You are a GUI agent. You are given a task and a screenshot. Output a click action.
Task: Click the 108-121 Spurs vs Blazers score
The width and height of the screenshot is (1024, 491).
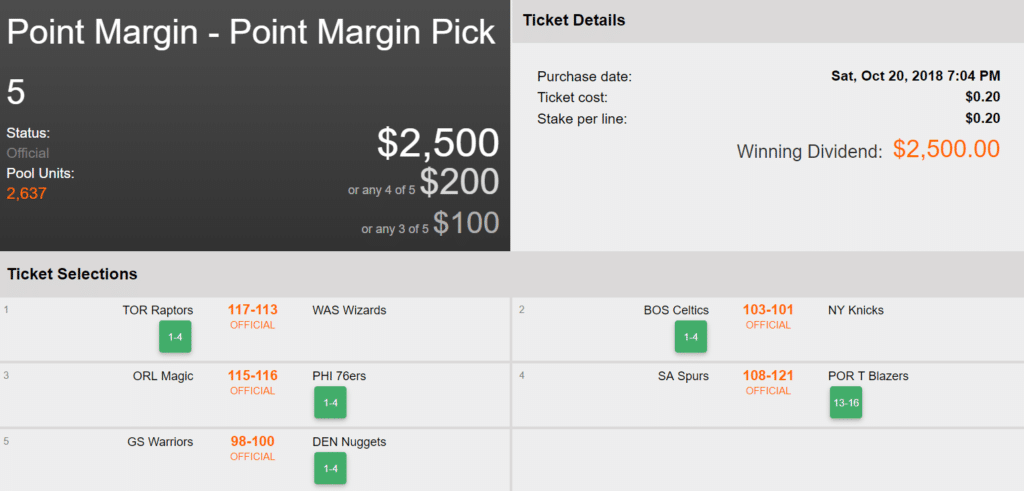tap(768, 376)
